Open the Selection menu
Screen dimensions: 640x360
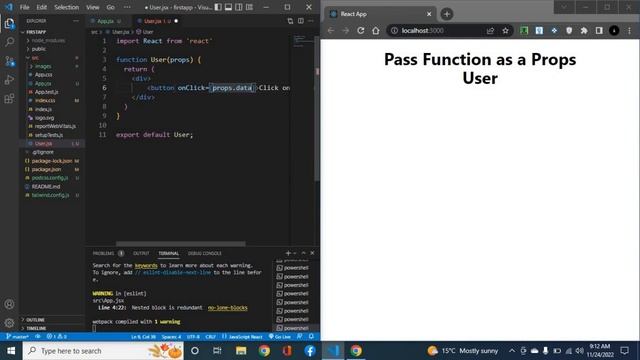(66, 7)
